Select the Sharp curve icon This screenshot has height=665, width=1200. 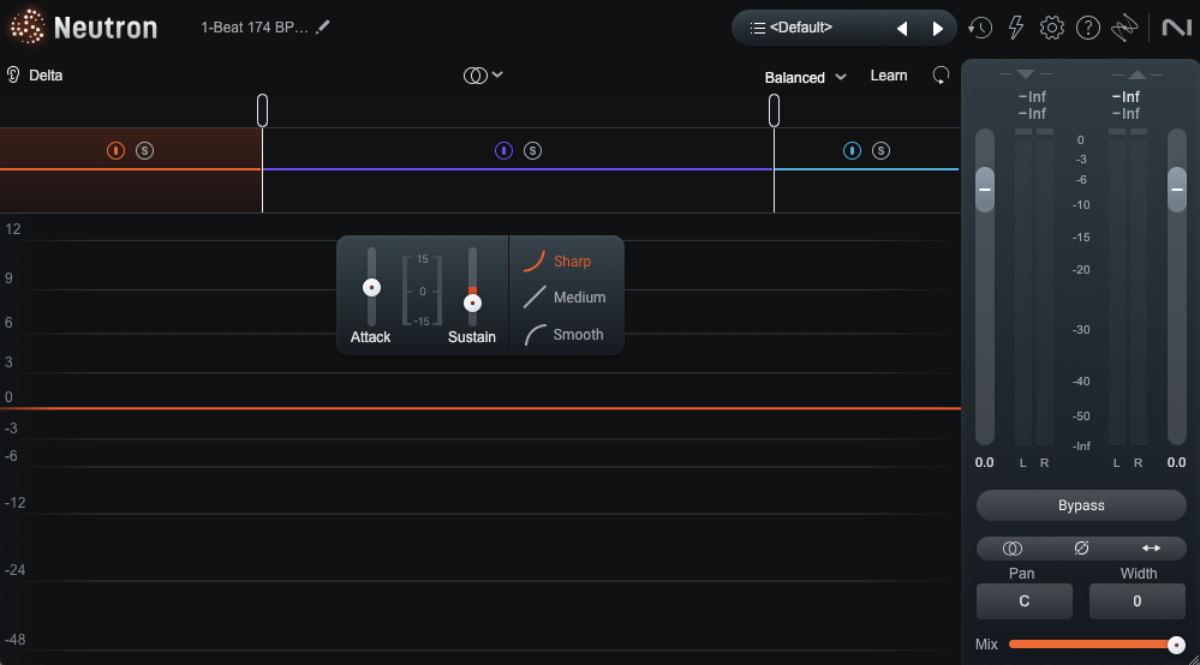tap(534, 261)
